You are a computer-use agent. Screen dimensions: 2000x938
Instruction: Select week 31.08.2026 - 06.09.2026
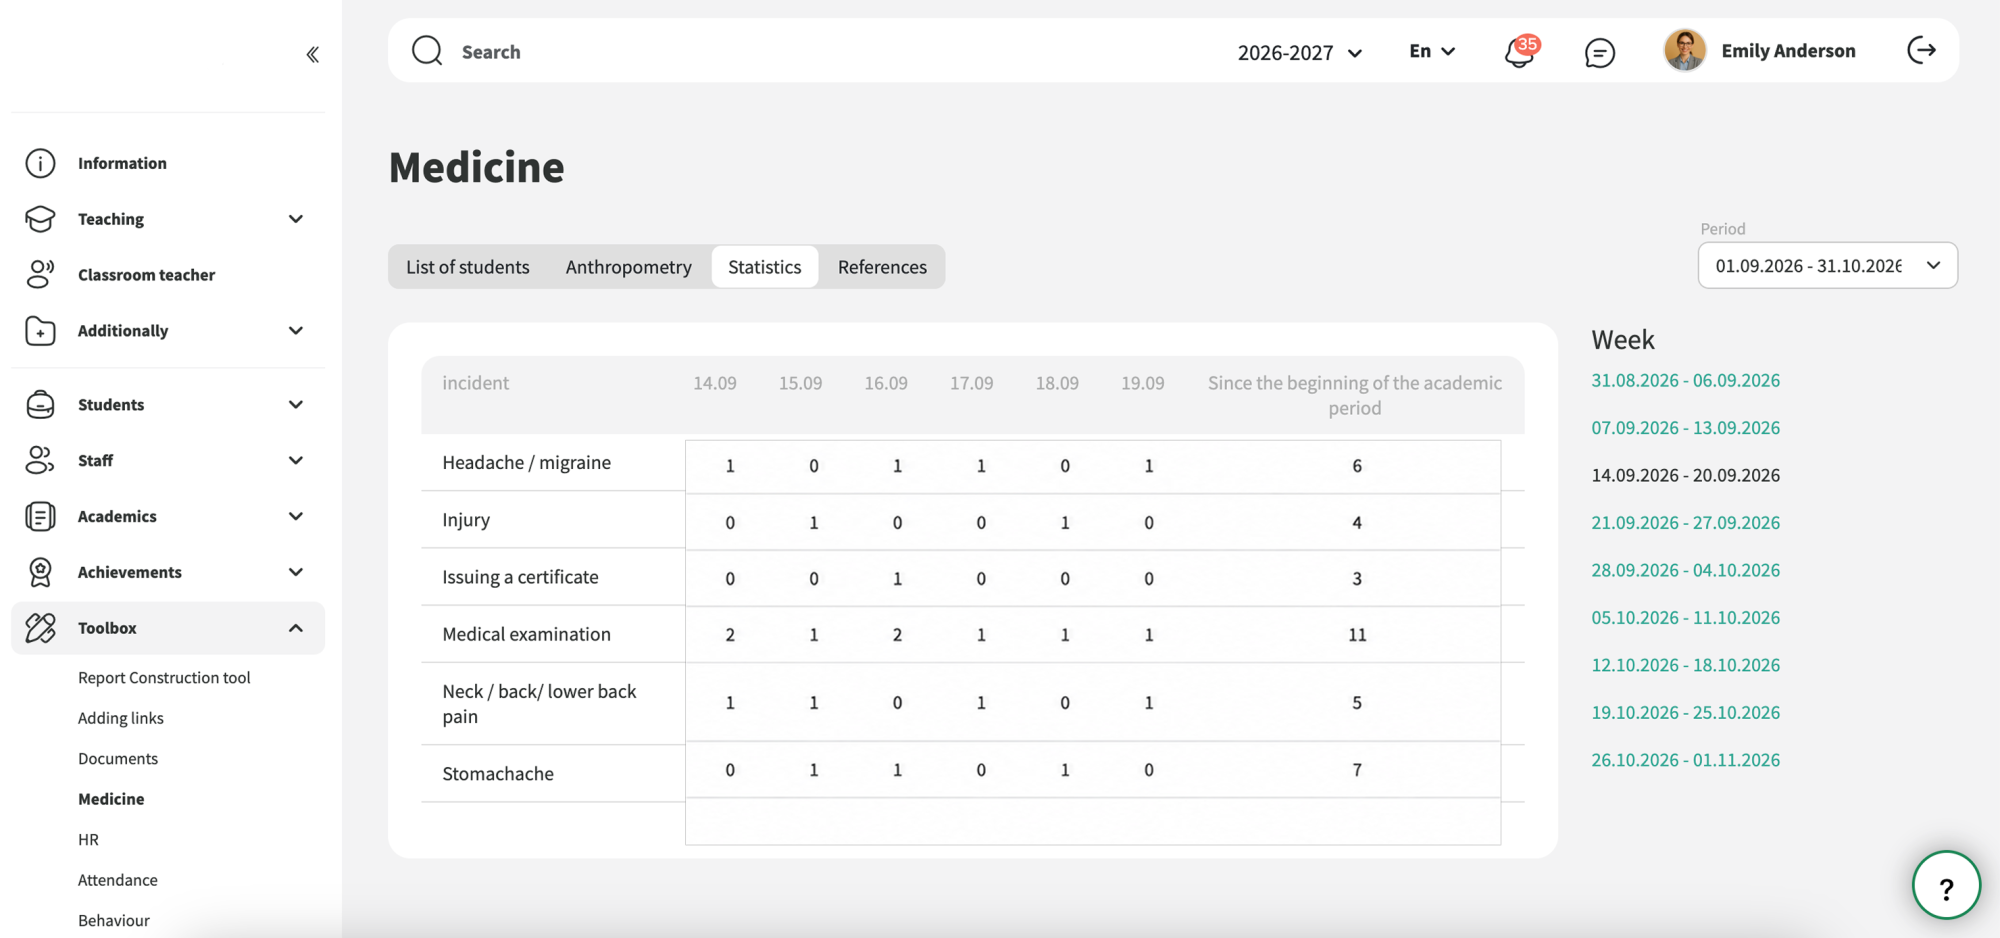pyautogui.click(x=1686, y=380)
